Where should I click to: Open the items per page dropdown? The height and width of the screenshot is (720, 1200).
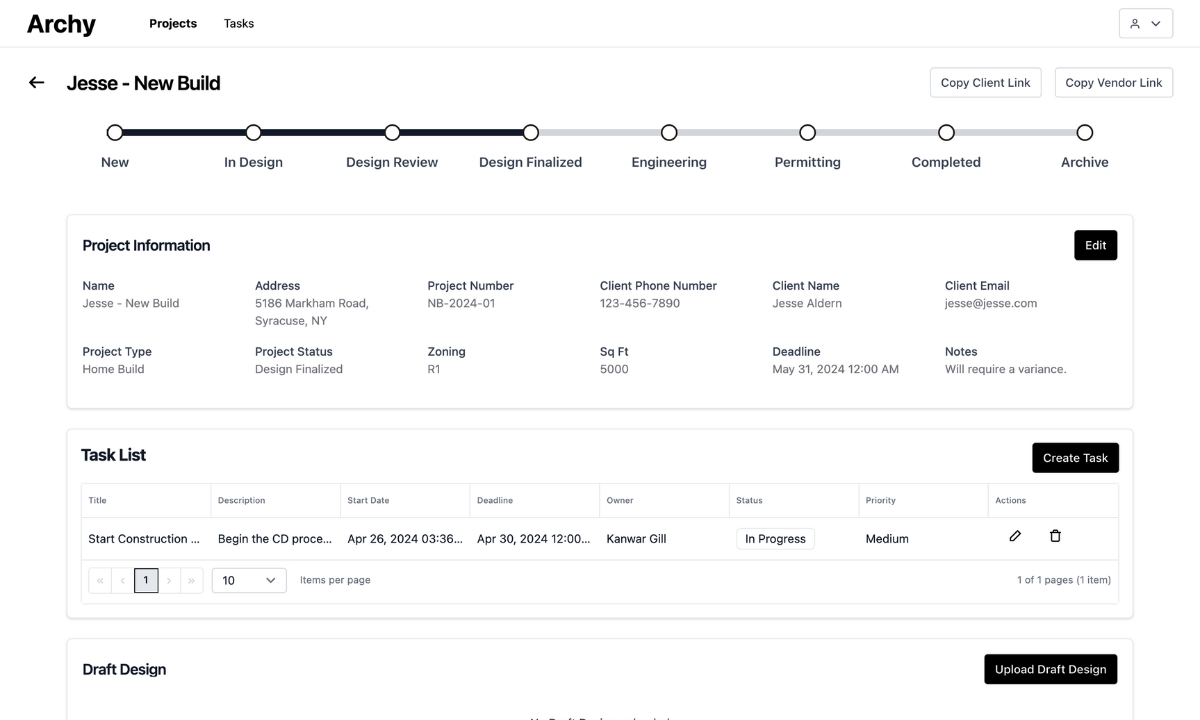[249, 580]
